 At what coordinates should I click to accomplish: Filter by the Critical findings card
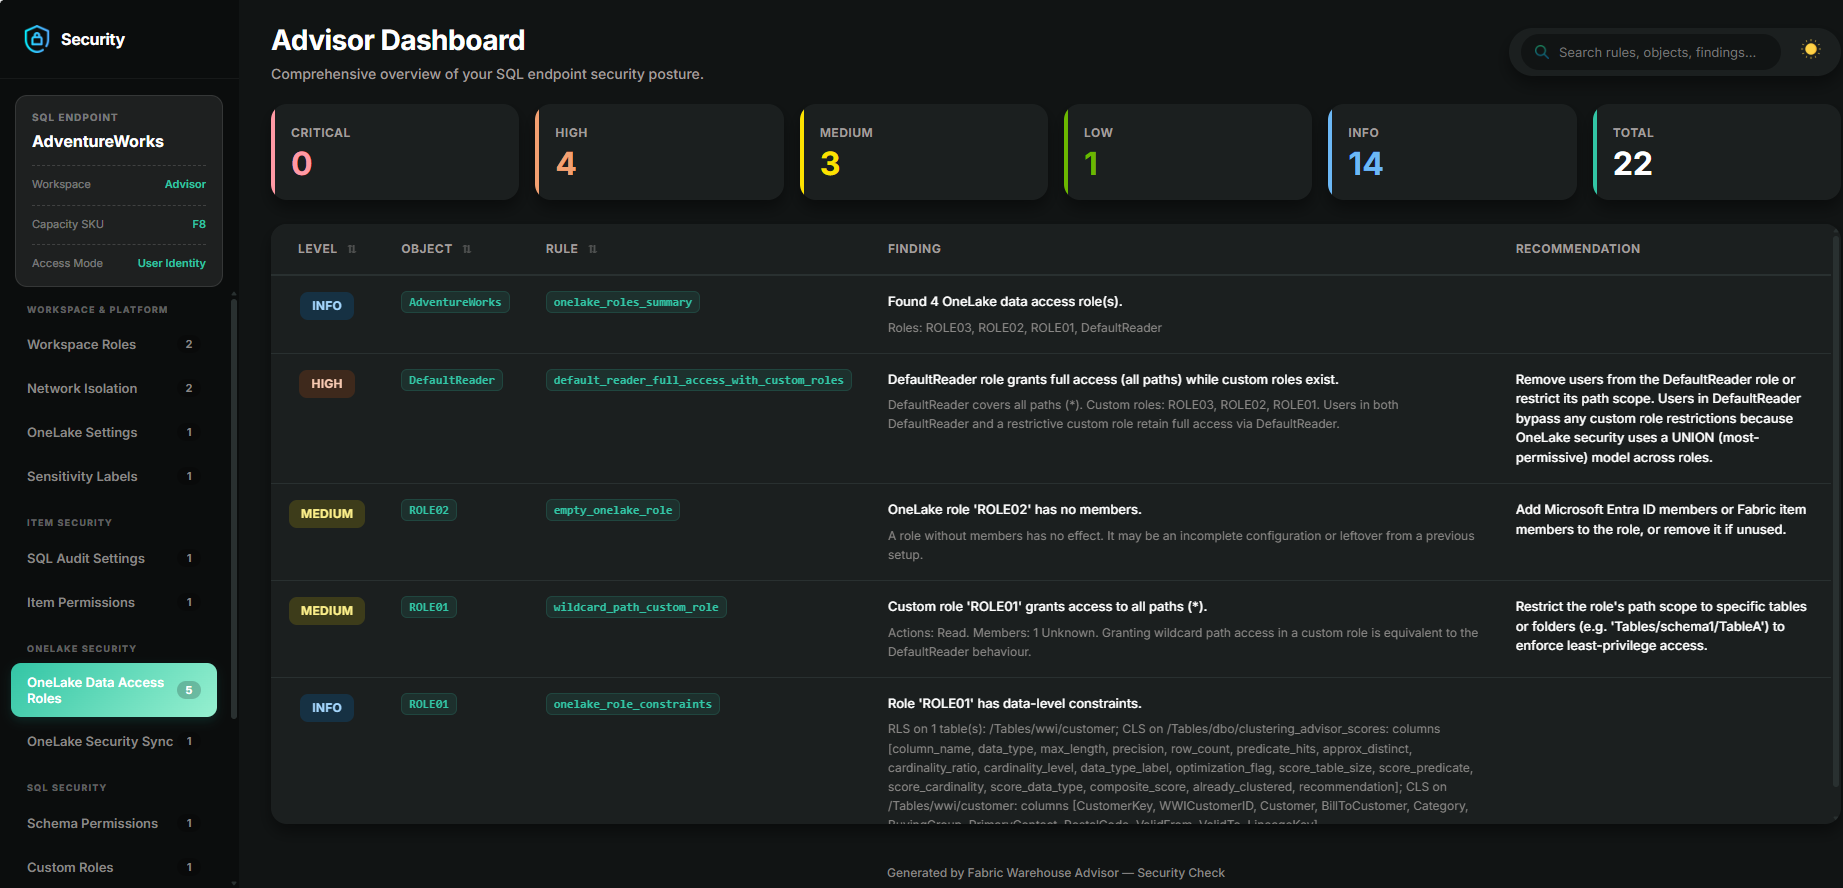click(x=395, y=152)
